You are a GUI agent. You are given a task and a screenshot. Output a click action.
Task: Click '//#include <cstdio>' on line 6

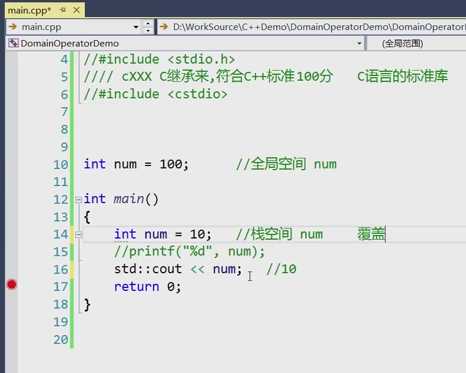[156, 94]
